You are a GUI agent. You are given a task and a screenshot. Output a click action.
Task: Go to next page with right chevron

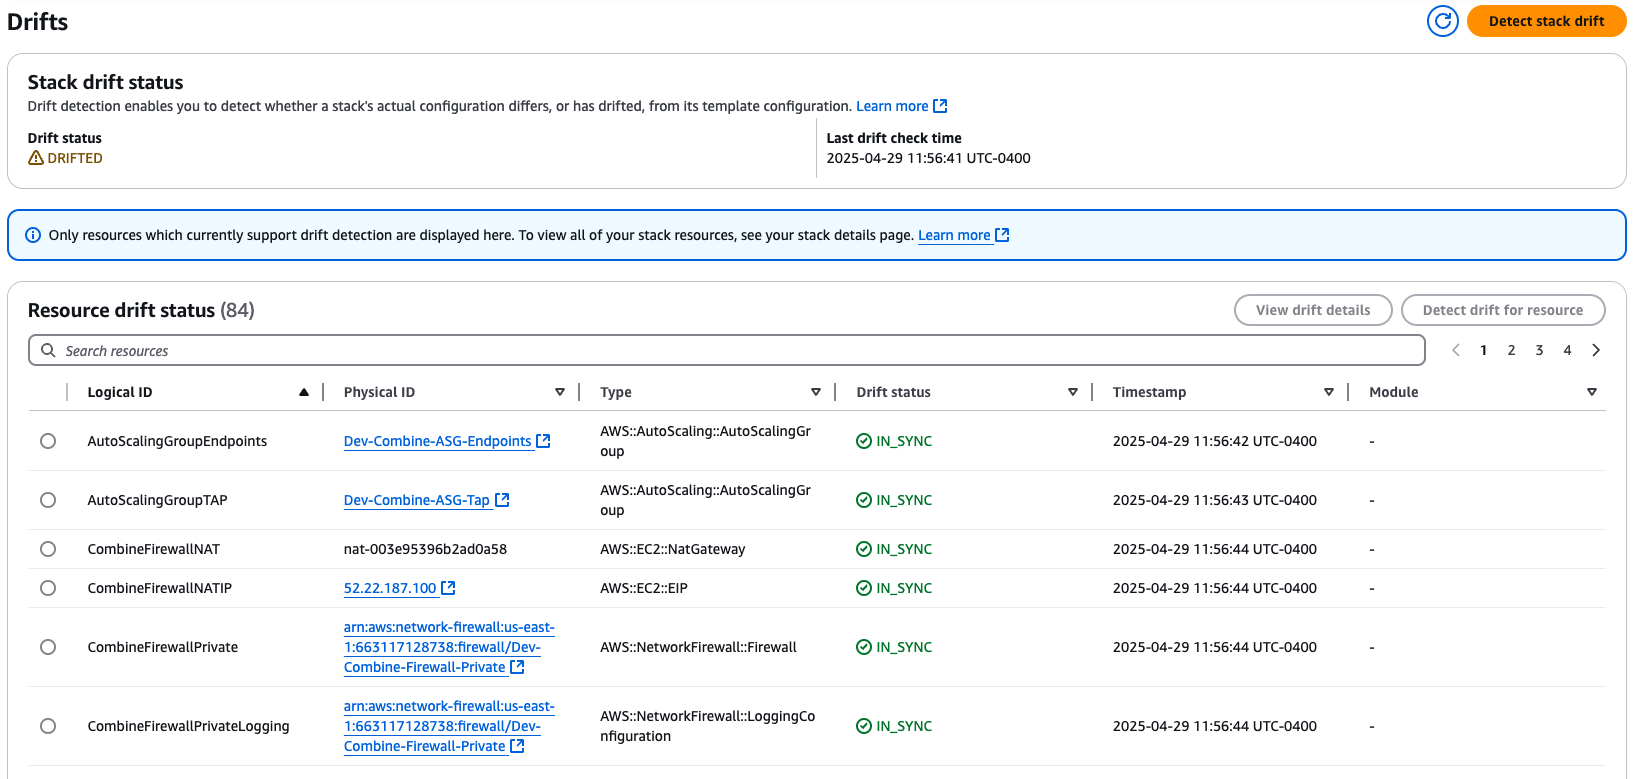tap(1596, 350)
